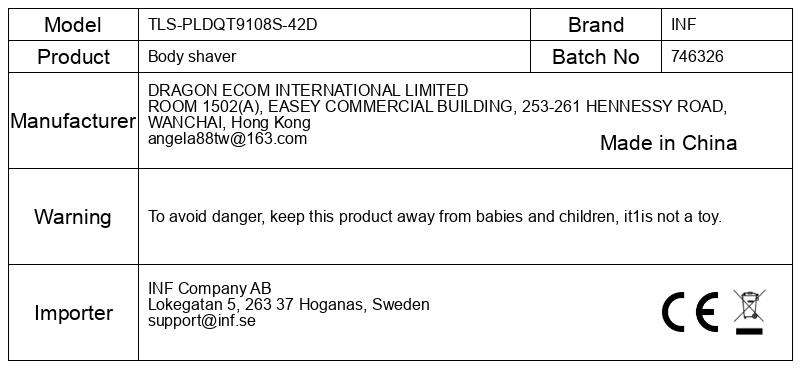
Task: Select the Manufacturer label cell
Action: [73, 120]
